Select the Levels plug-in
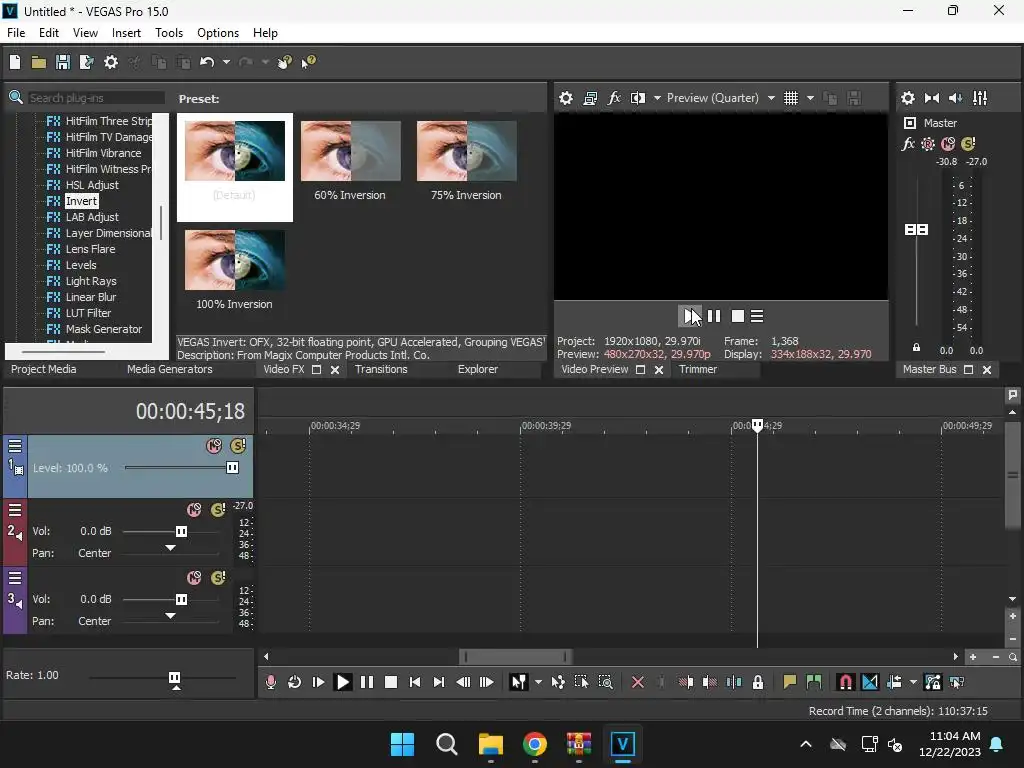The height and width of the screenshot is (768, 1024). click(81, 265)
